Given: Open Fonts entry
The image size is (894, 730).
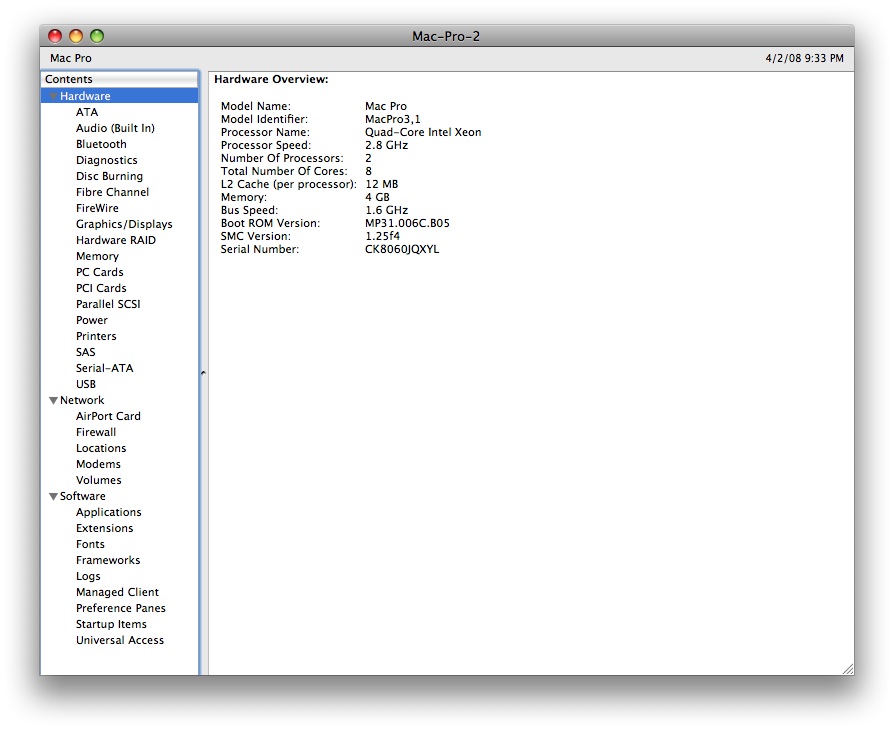Looking at the screenshot, I should (x=90, y=544).
